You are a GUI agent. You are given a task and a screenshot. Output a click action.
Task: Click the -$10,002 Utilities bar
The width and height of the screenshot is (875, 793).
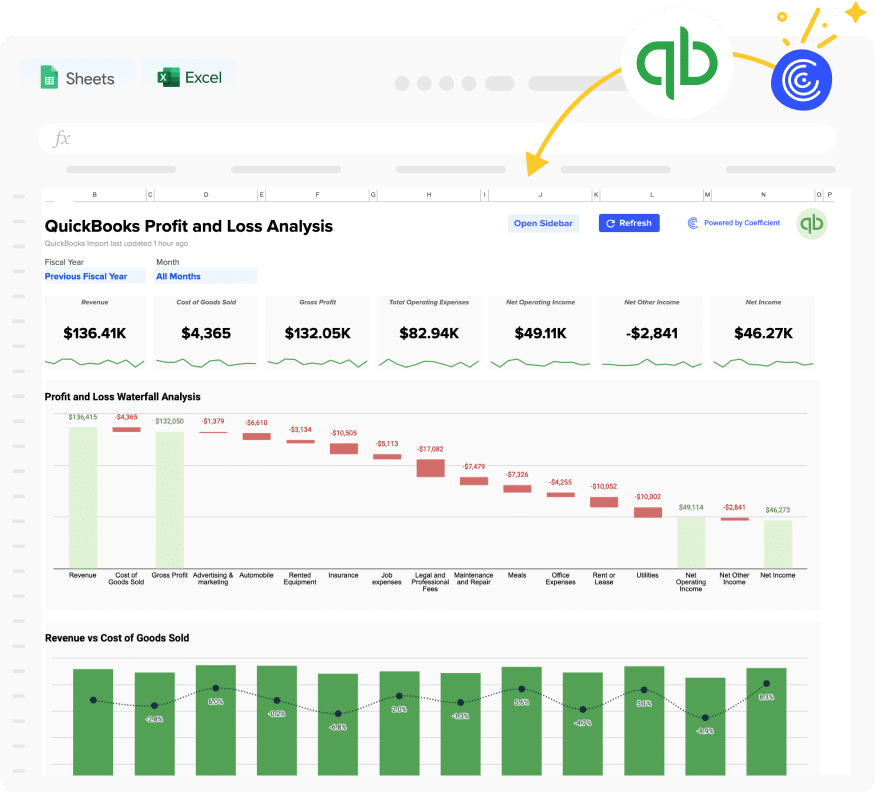pos(647,512)
